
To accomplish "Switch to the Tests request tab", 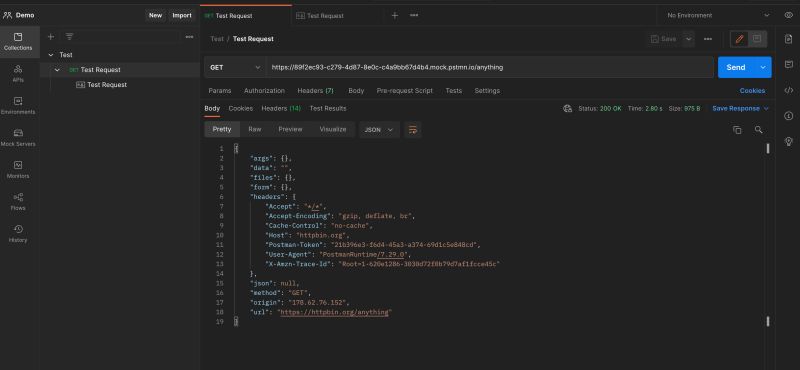I will [454, 90].
